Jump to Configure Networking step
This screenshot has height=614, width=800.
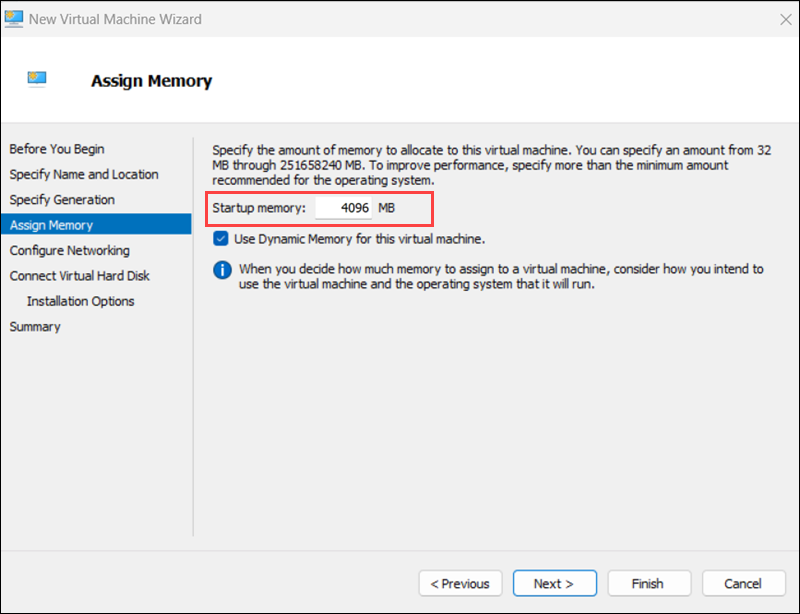(x=69, y=251)
